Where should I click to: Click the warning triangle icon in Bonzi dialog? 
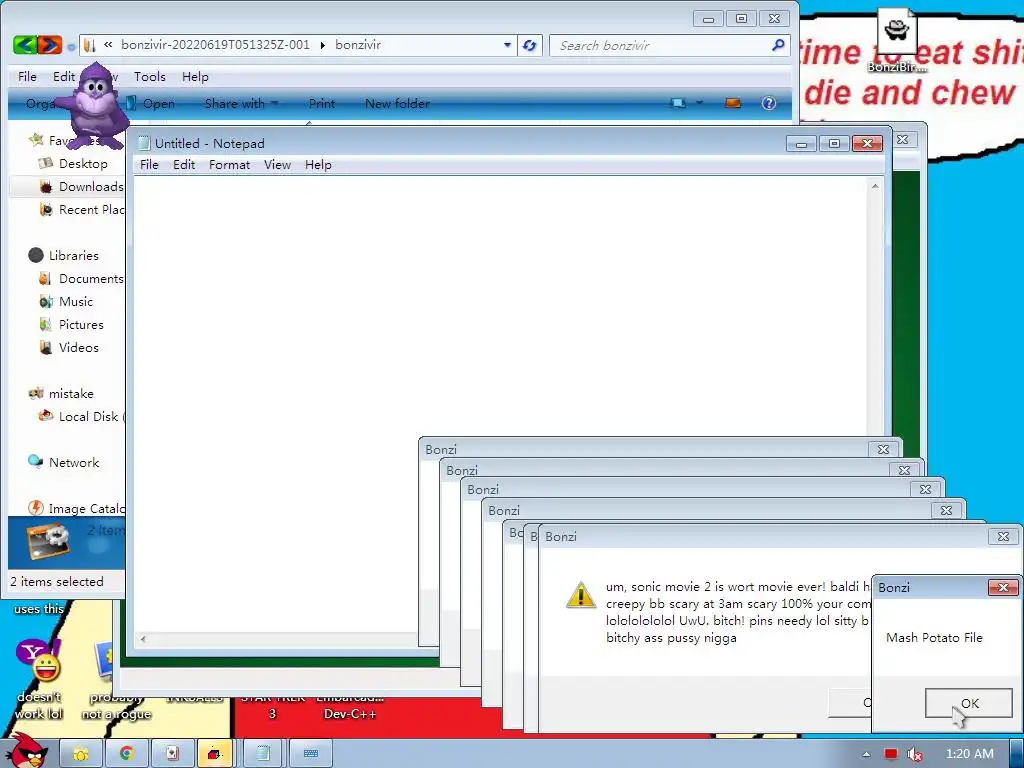click(581, 595)
